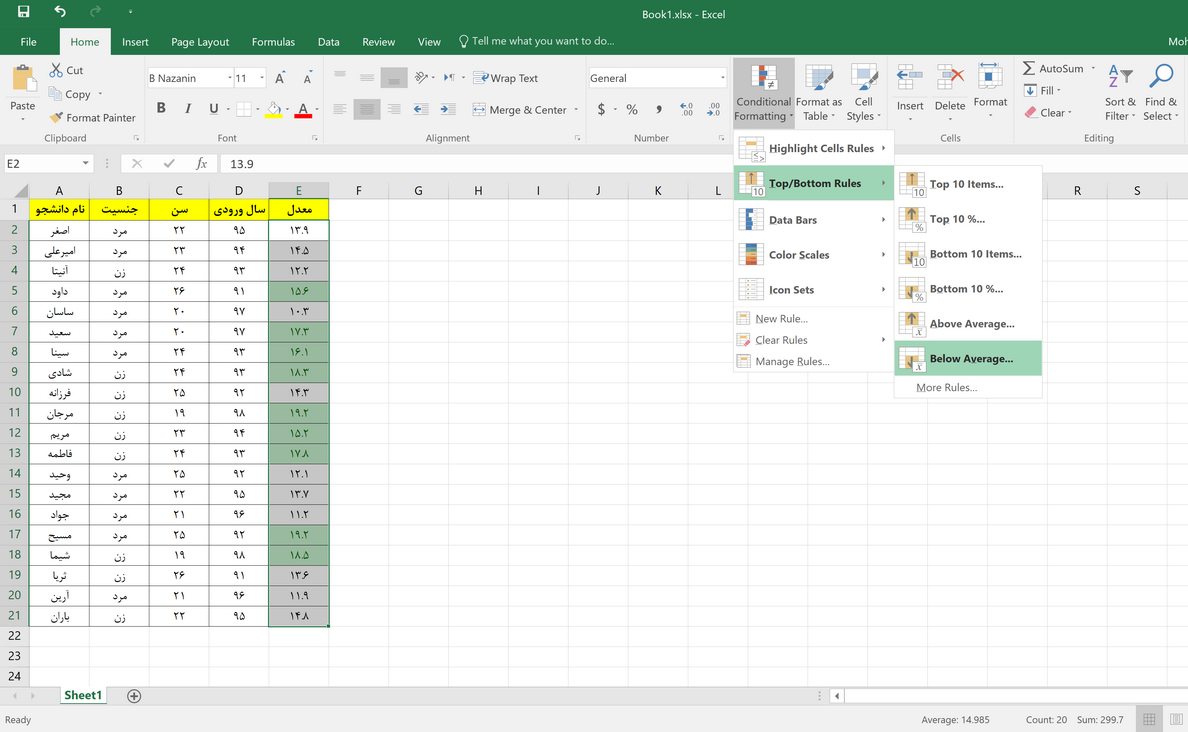Click the Format Painter brush icon
This screenshot has width=1188, height=732.
[x=56, y=118]
